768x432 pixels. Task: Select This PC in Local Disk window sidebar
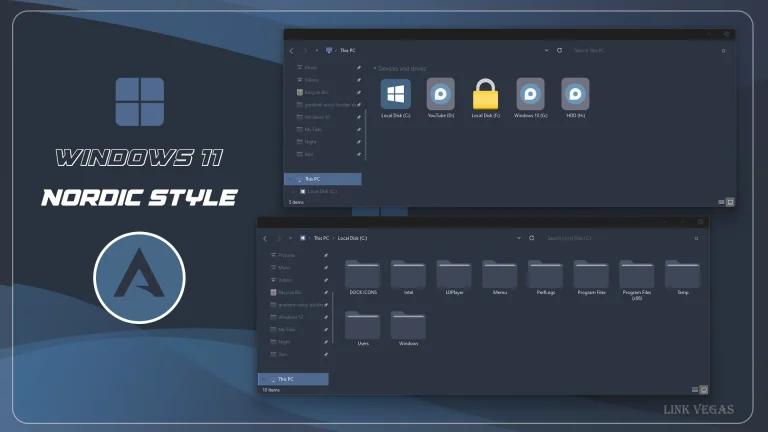click(293, 379)
